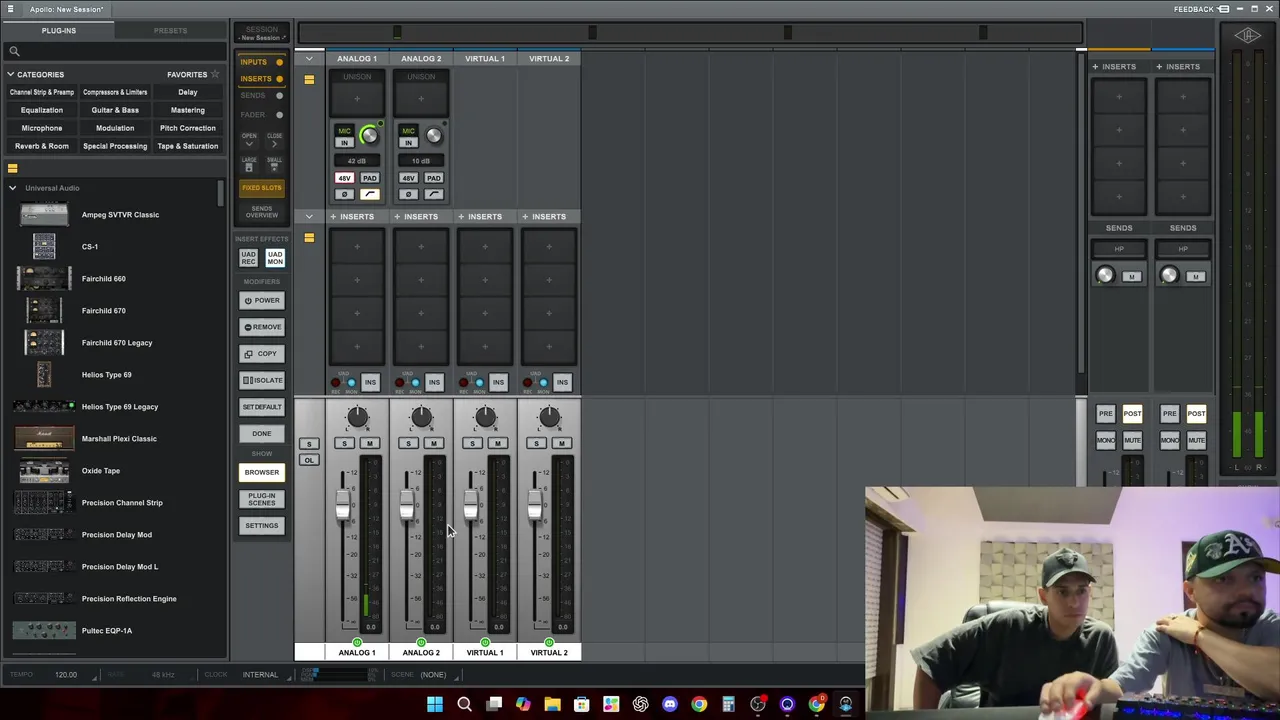The height and width of the screenshot is (720, 1280).
Task: Select Fairchild 670 plug-in thumbnail
Action: pos(44,310)
